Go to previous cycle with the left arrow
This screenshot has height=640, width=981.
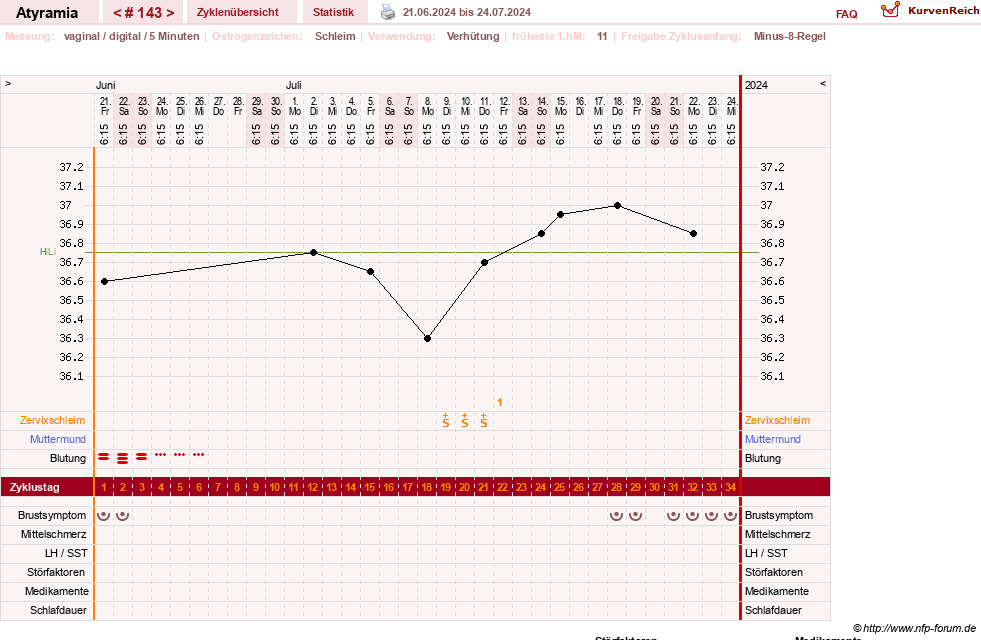coord(116,13)
